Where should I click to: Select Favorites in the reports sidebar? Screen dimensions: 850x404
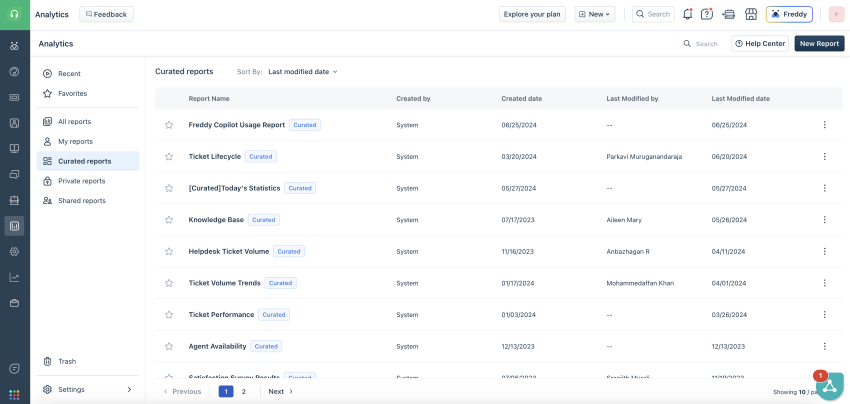pyautogui.click(x=88, y=93)
